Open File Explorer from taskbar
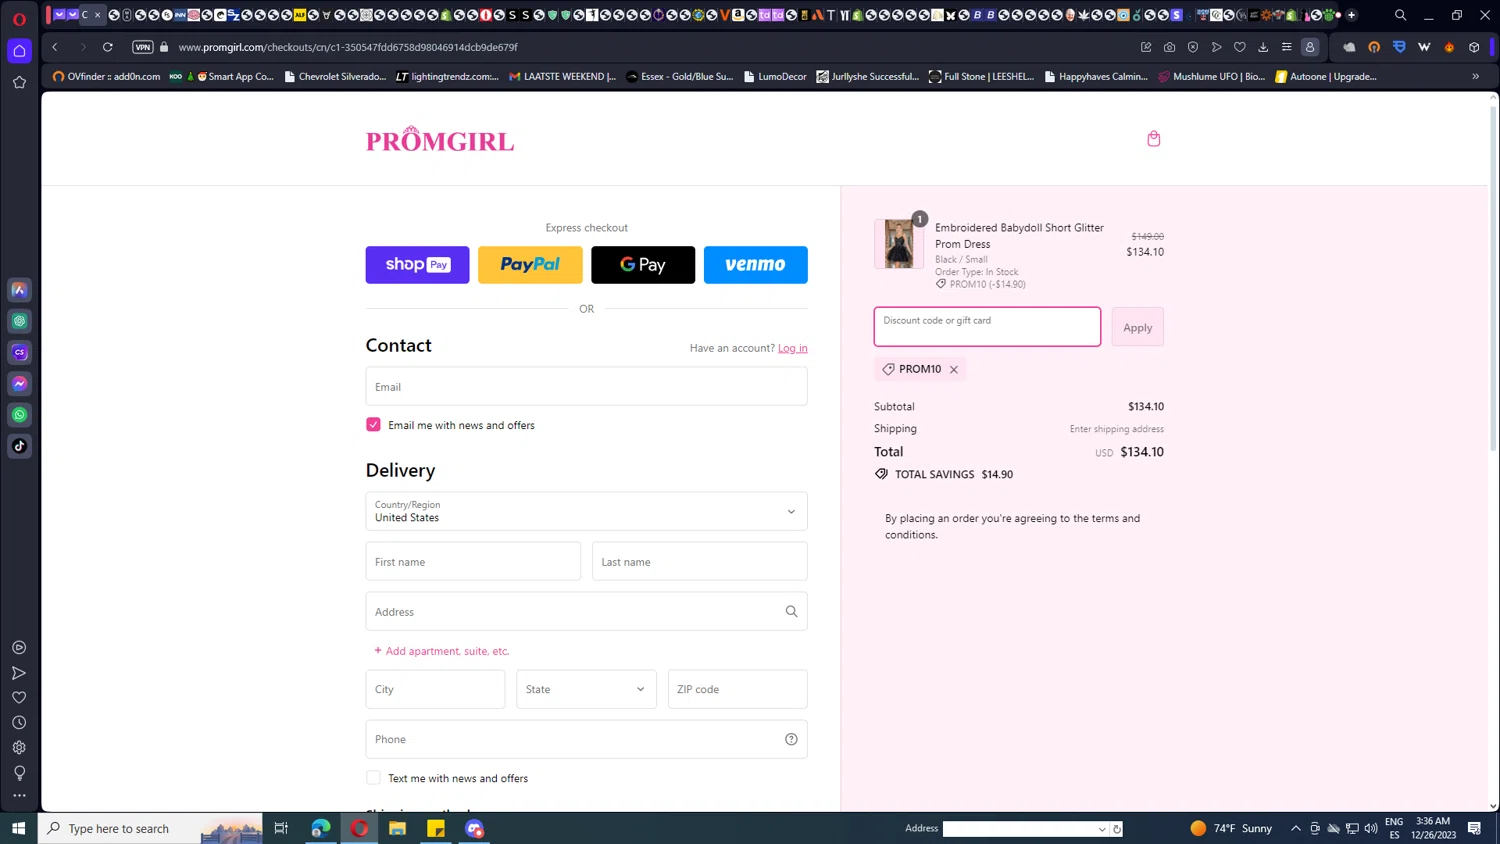This screenshot has height=844, width=1500. click(x=397, y=828)
